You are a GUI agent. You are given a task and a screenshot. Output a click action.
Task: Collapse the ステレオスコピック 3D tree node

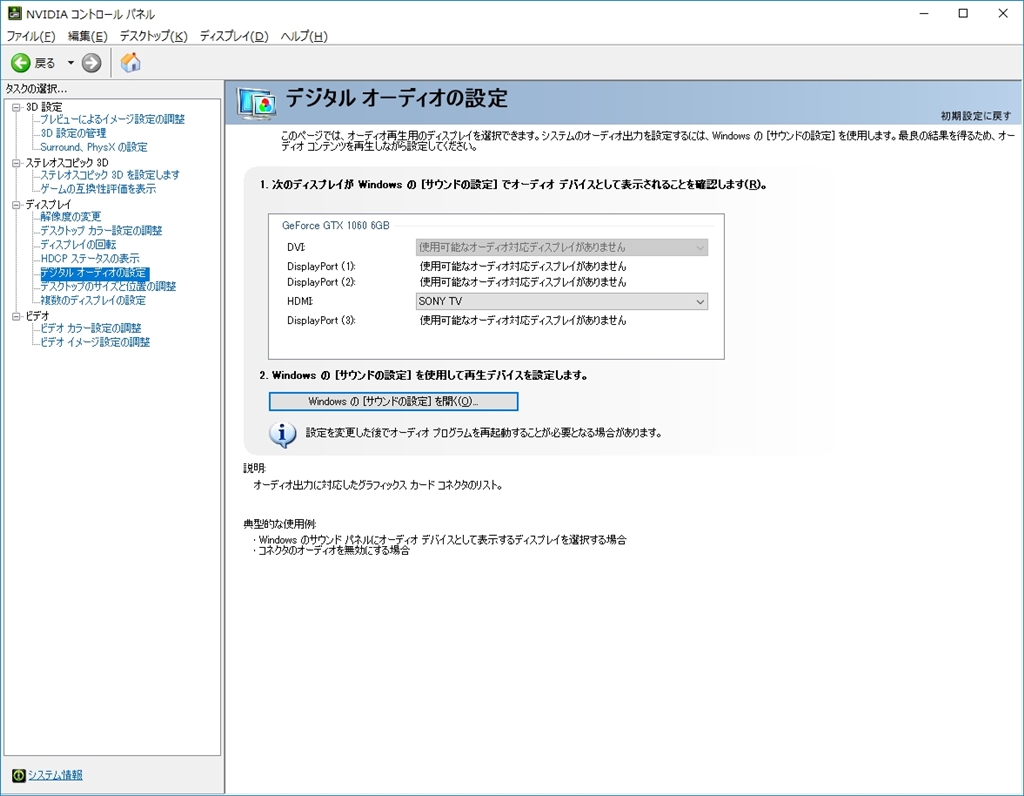(16, 163)
